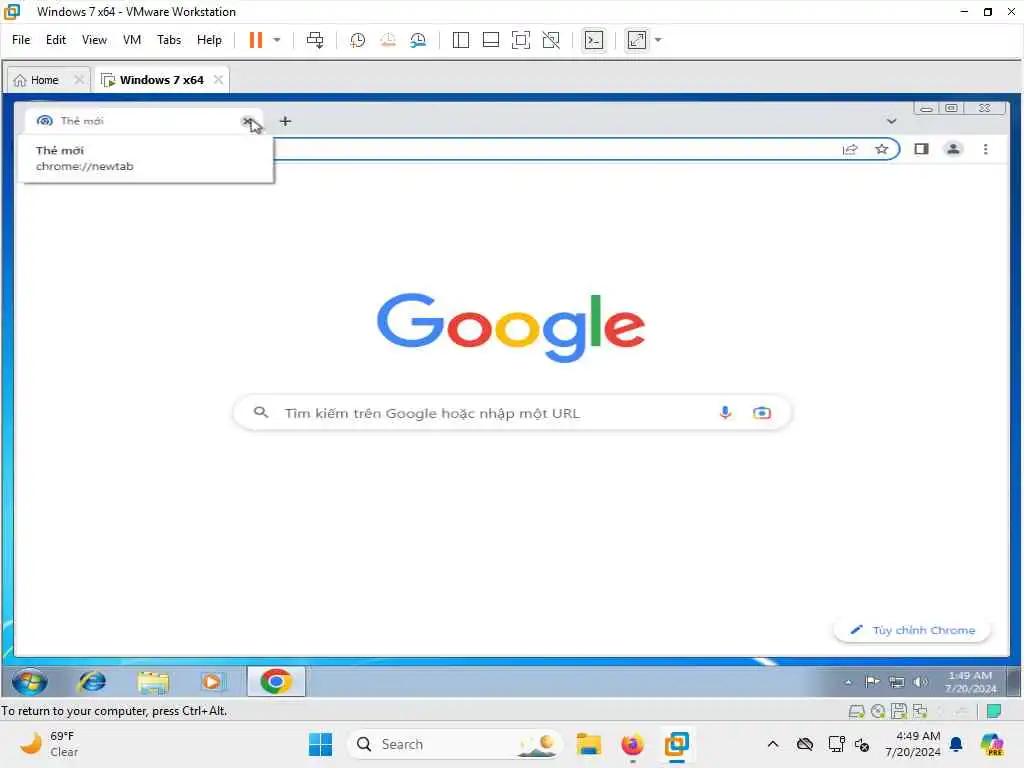This screenshot has width=1024, height=768.
Task: Open Action Center flag in guest tray
Action: tap(872, 682)
